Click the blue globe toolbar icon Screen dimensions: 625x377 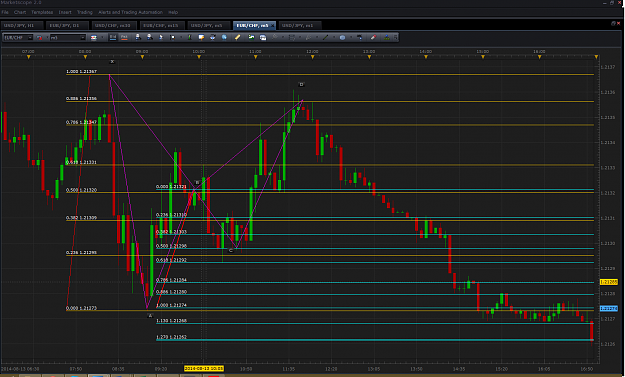pyautogui.click(x=224, y=37)
